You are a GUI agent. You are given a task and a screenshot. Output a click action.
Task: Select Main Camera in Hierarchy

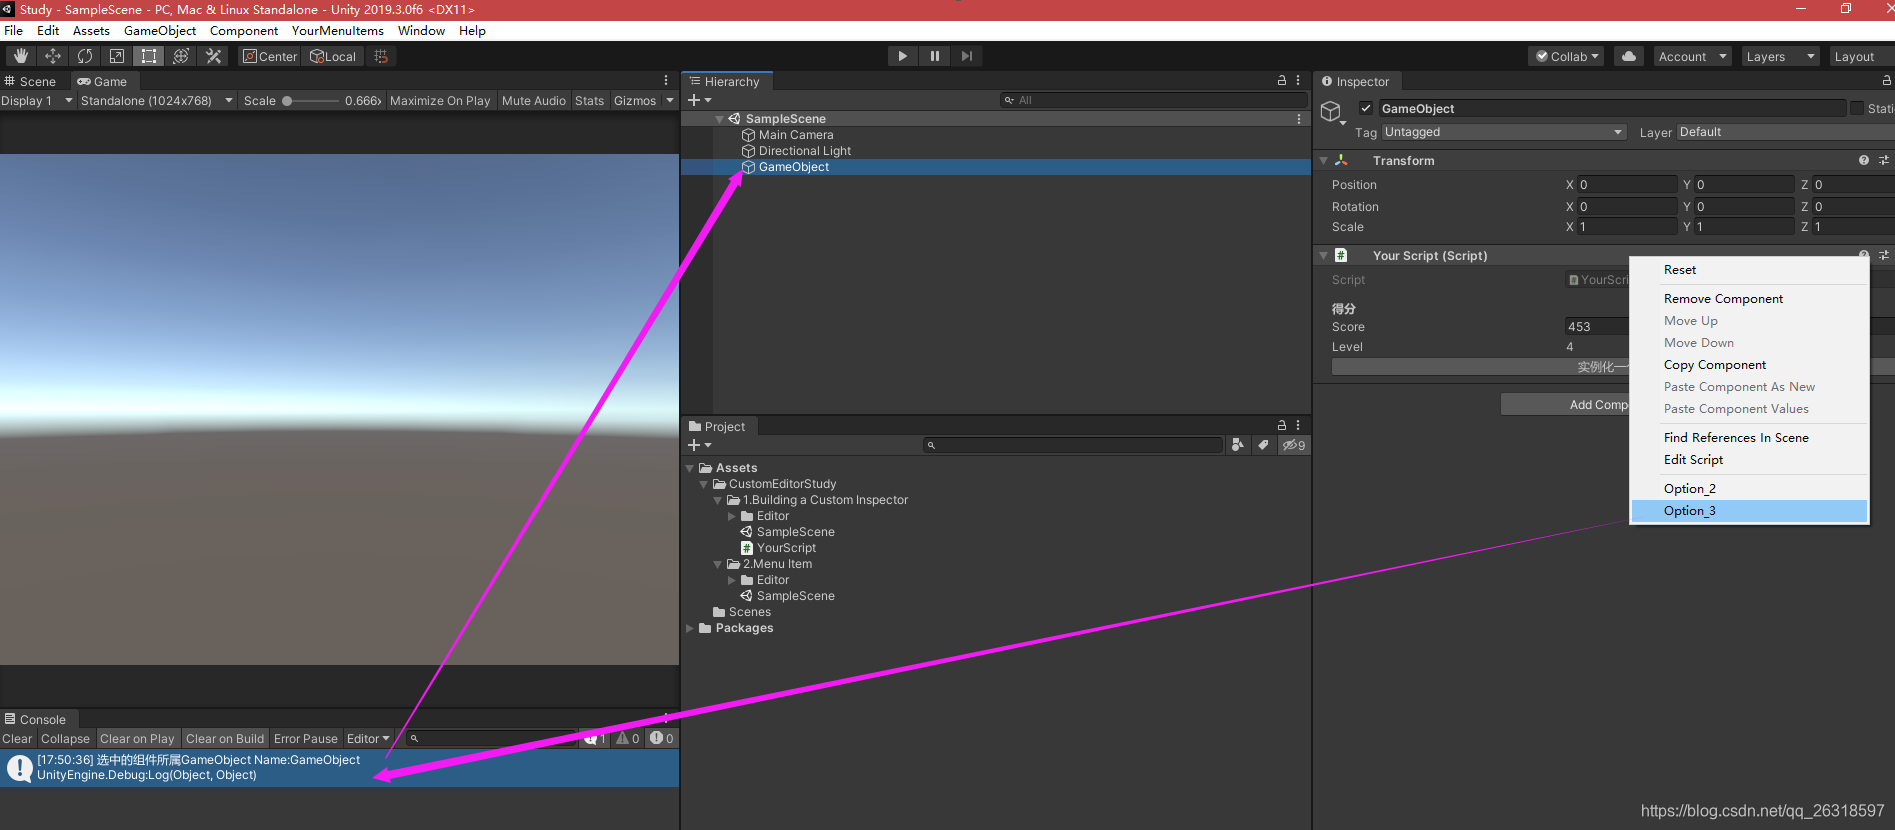[x=795, y=135]
